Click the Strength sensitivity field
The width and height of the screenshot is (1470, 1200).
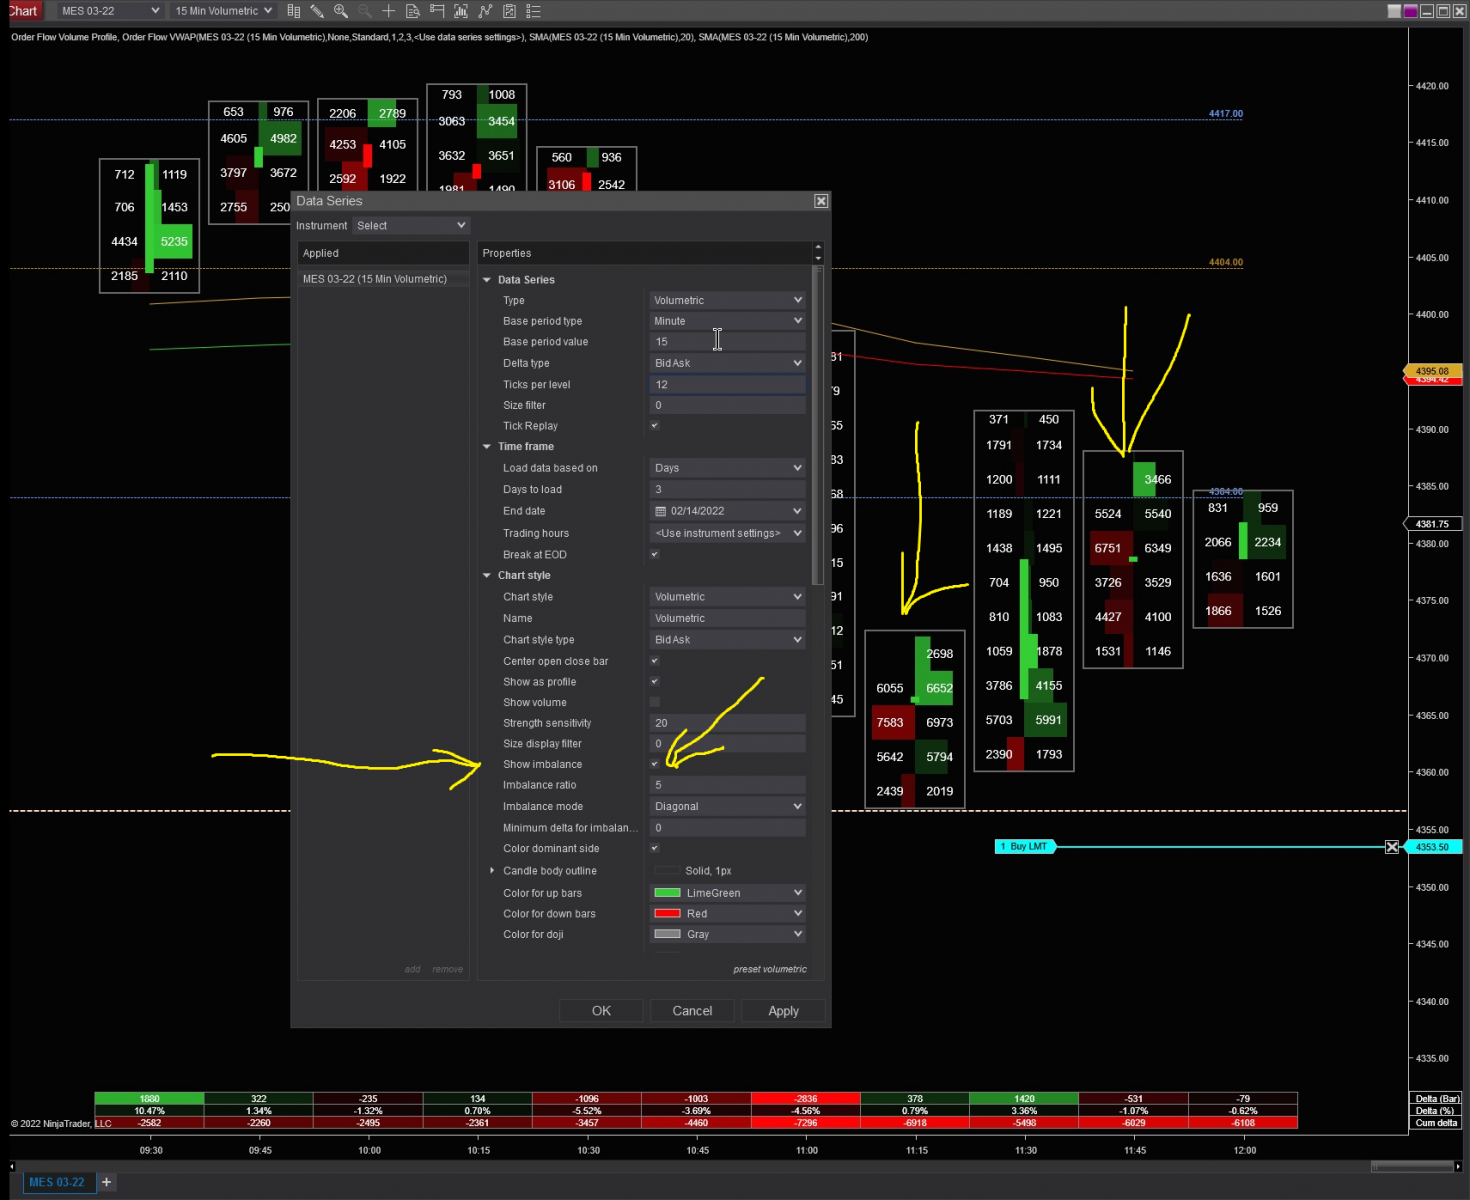point(727,723)
